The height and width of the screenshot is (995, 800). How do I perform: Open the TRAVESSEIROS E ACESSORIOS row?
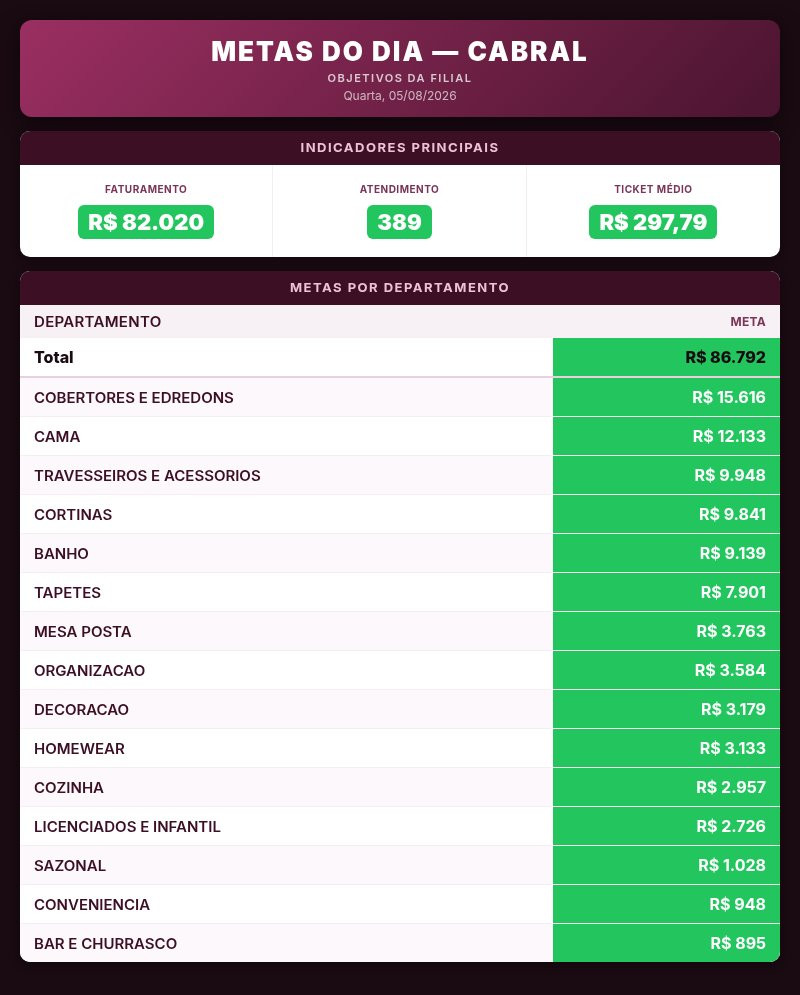400,475
